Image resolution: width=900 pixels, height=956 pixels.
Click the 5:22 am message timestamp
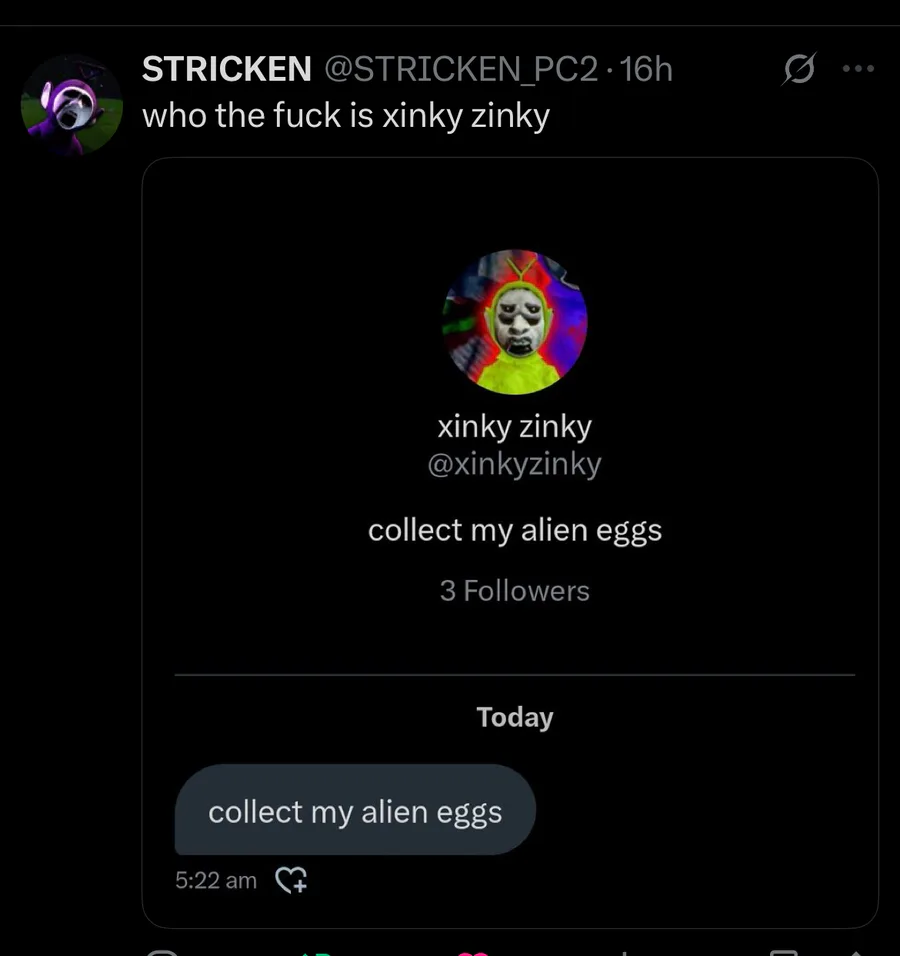216,880
